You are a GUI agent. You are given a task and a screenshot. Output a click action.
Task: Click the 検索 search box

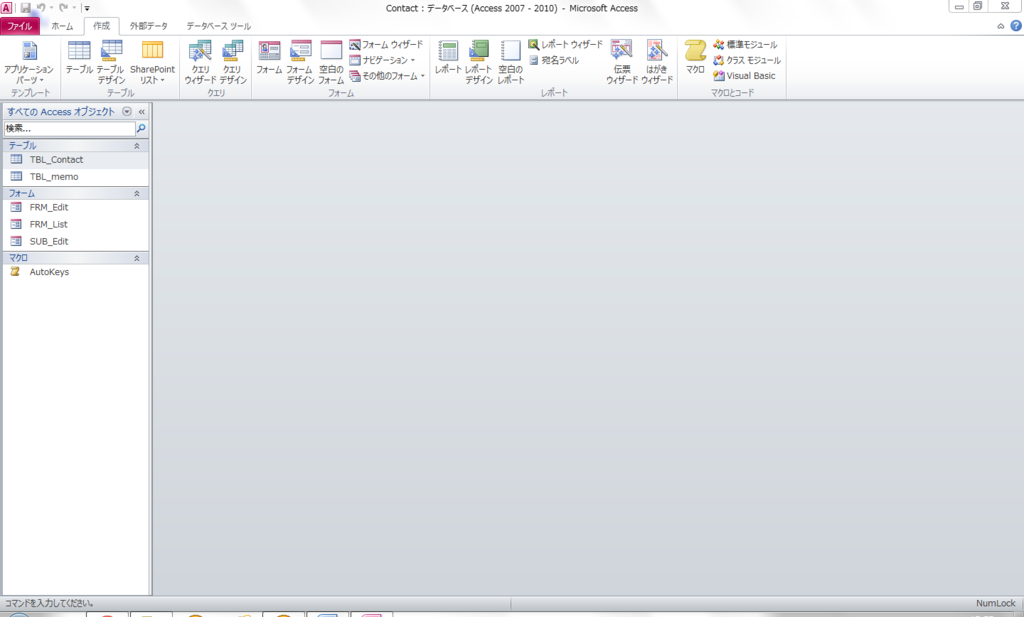click(x=70, y=129)
